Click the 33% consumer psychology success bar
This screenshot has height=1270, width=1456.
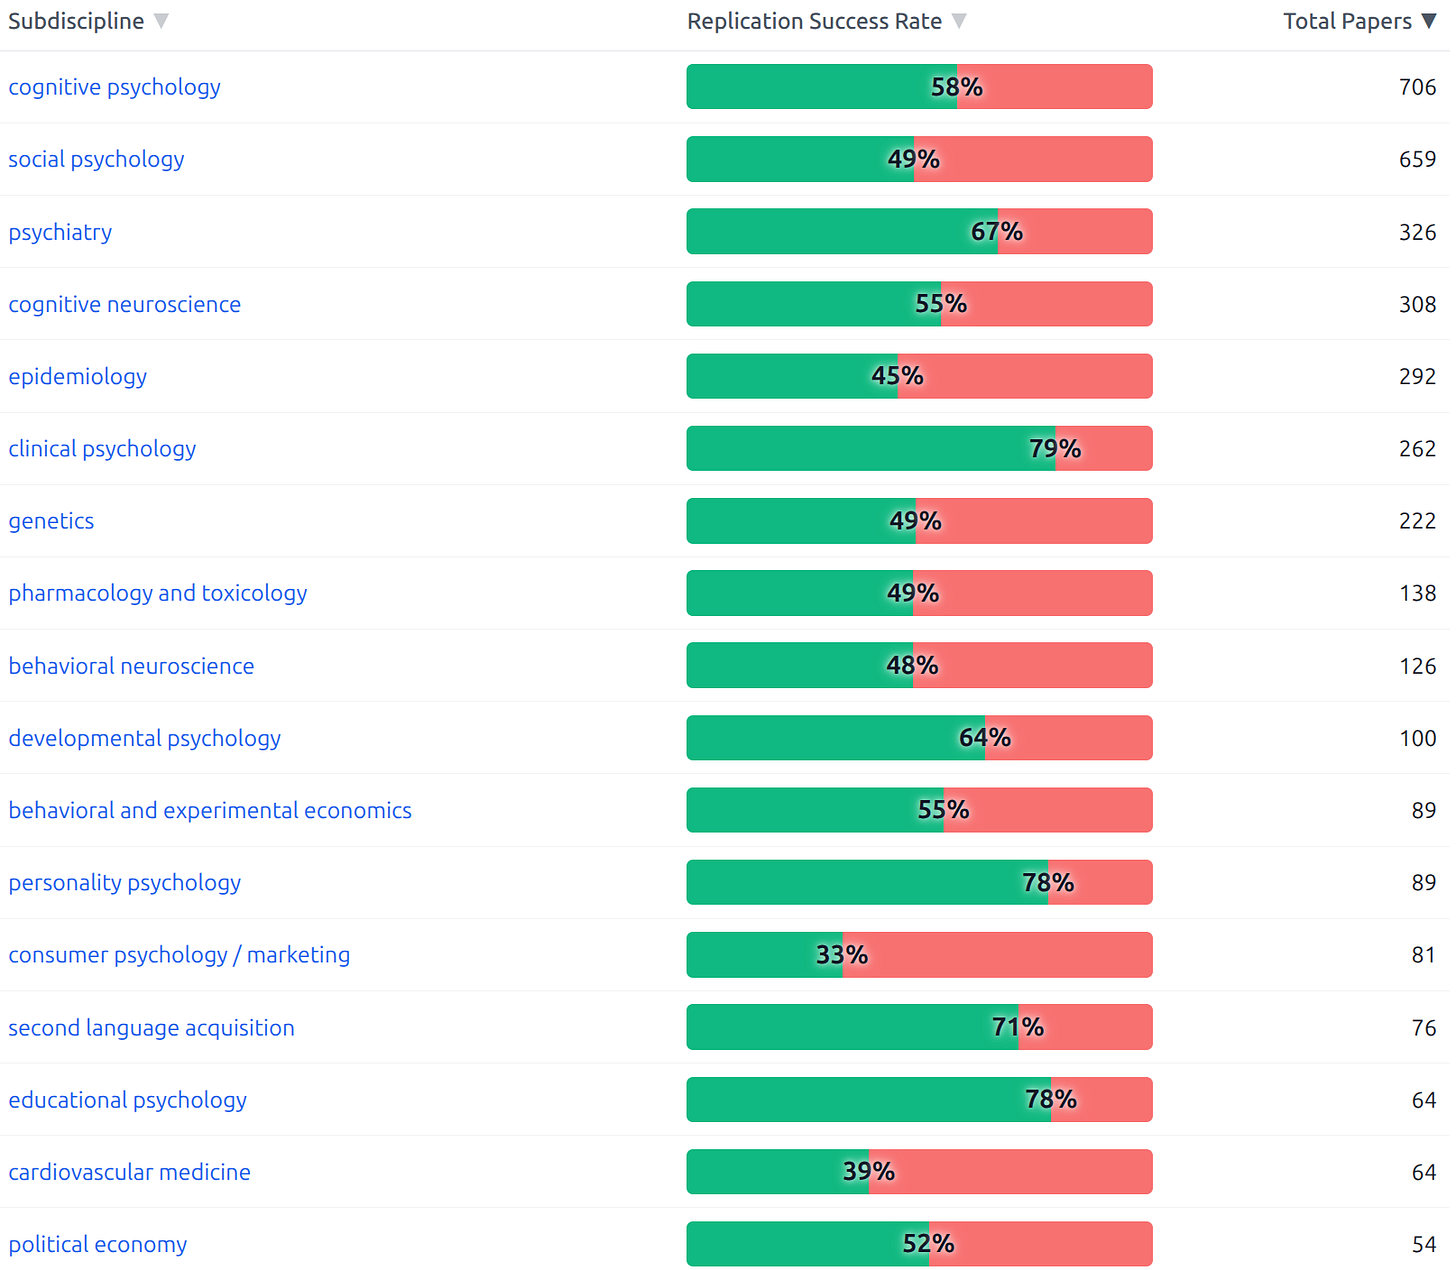point(919,955)
